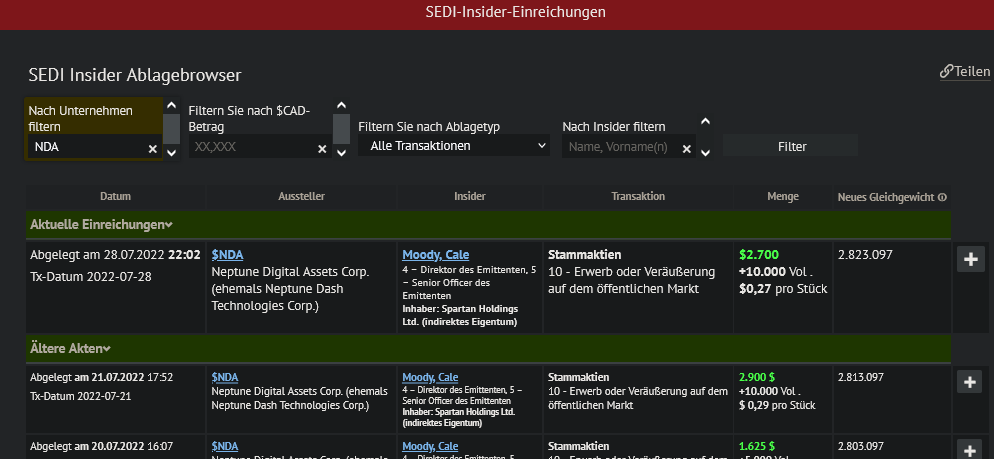Click the up arrow of the company filter
Viewport: 994px width, 459px height.
[171, 105]
